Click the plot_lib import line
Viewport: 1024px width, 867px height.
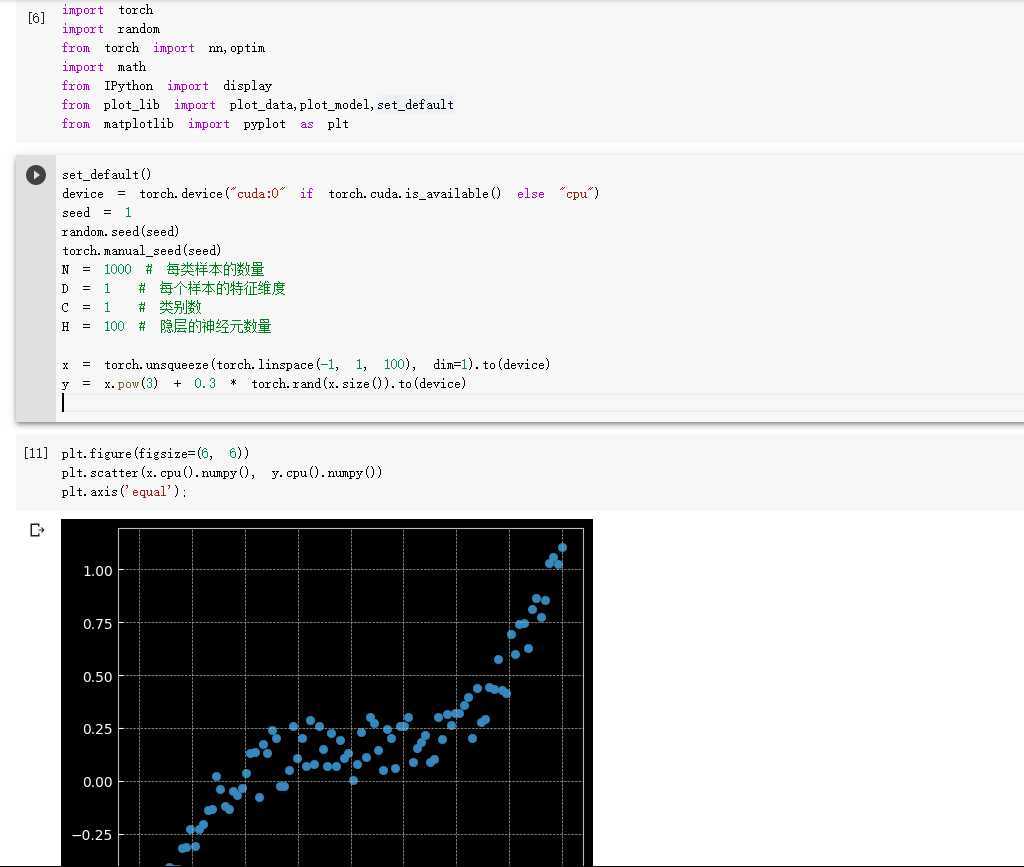[257, 104]
